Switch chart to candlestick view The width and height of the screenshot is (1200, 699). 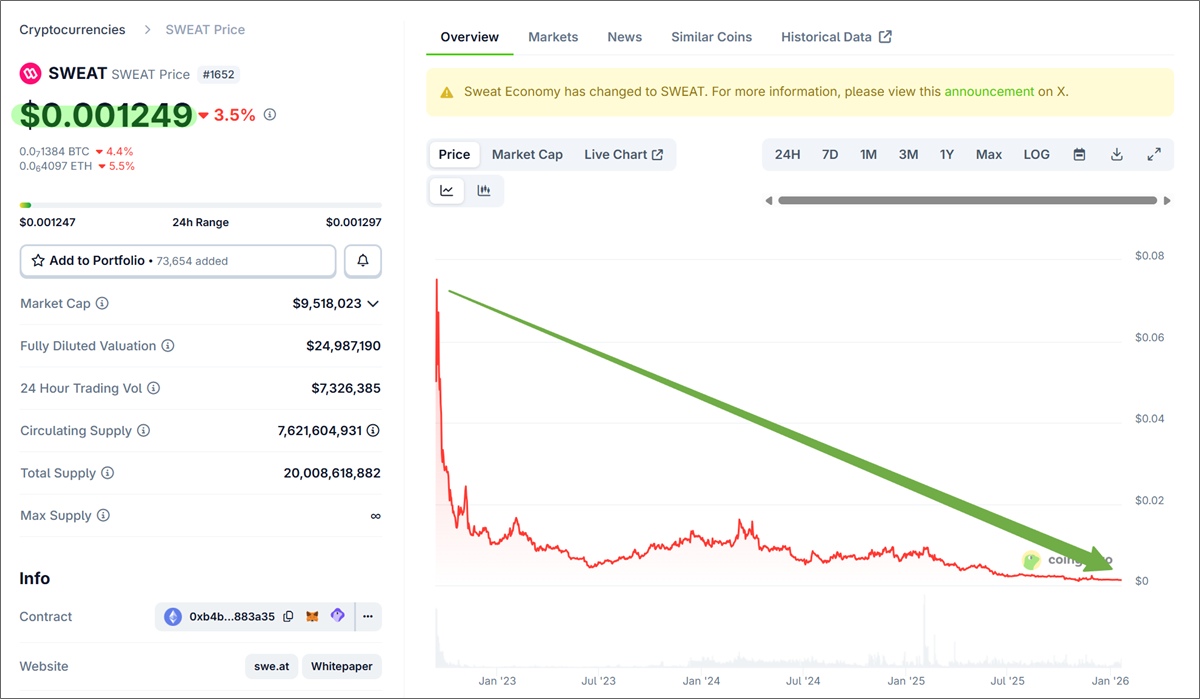coord(485,189)
